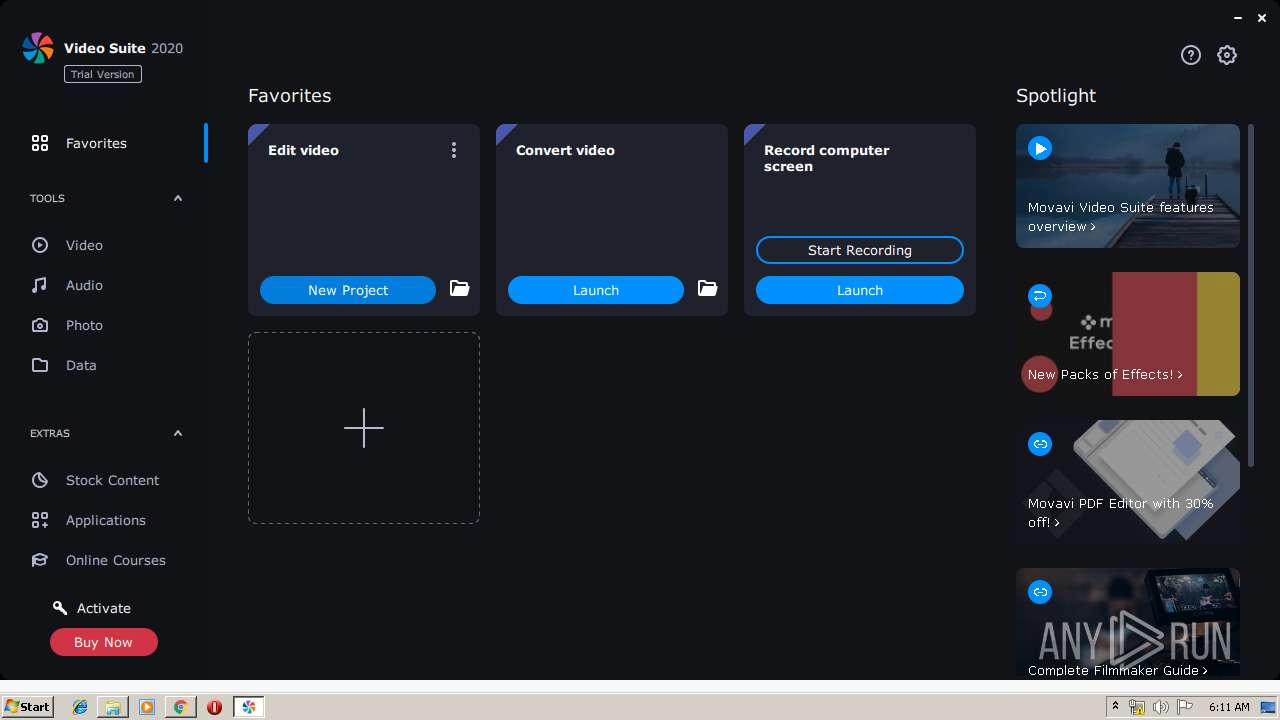The width and height of the screenshot is (1280, 720).
Task: Click the Favorites grid icon in sidebar
Action: (x=40, y=143)
